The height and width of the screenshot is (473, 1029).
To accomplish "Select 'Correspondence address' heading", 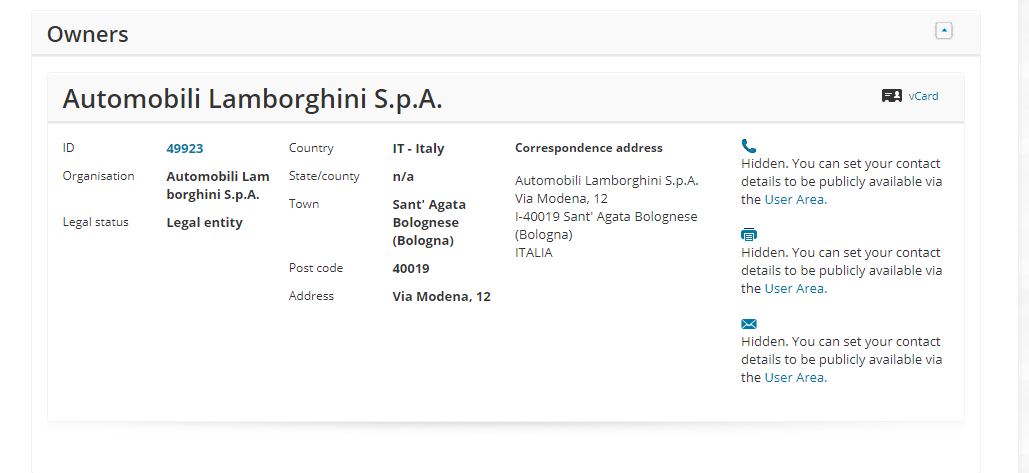I will 589,148.
